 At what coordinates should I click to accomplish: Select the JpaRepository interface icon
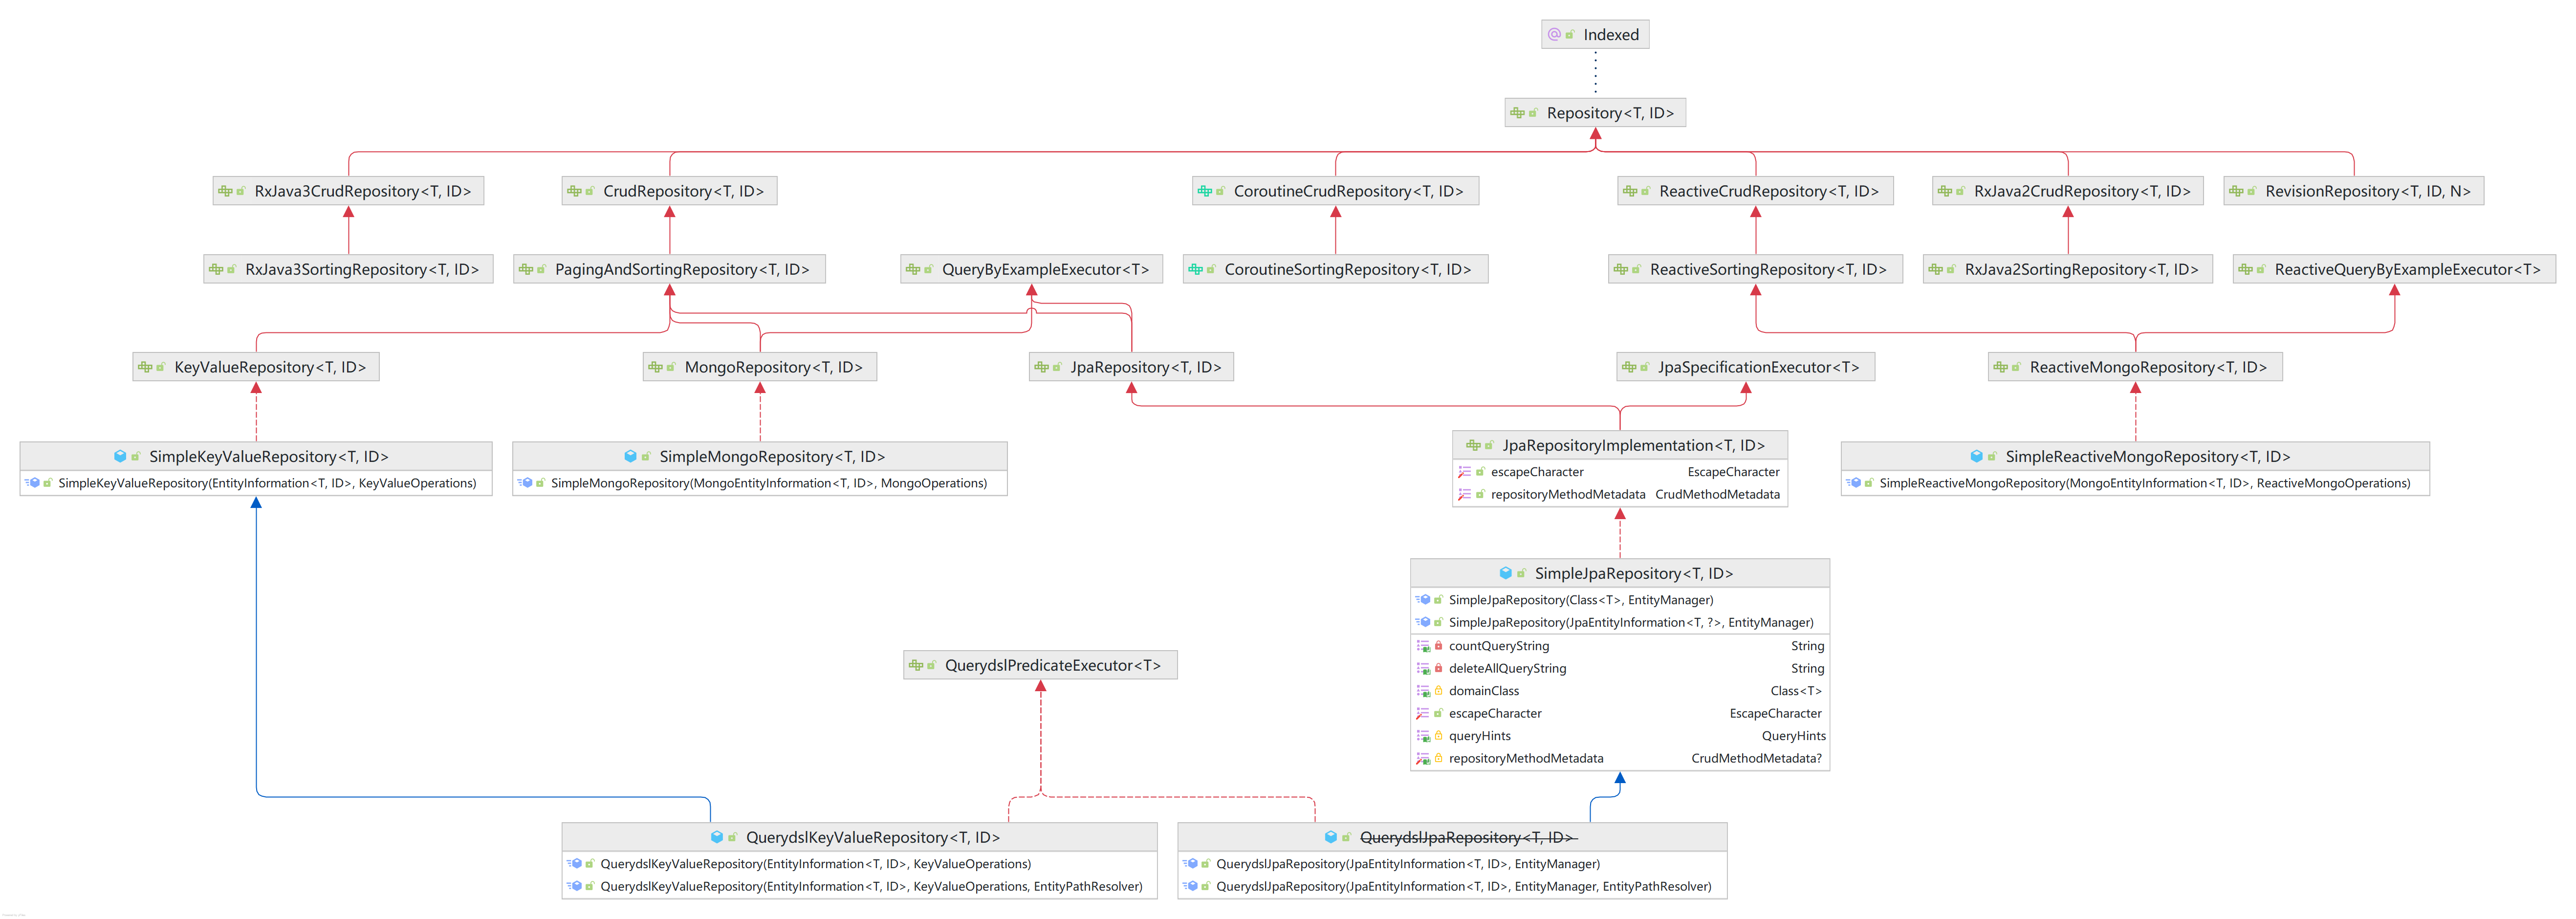coord(1041,367)
